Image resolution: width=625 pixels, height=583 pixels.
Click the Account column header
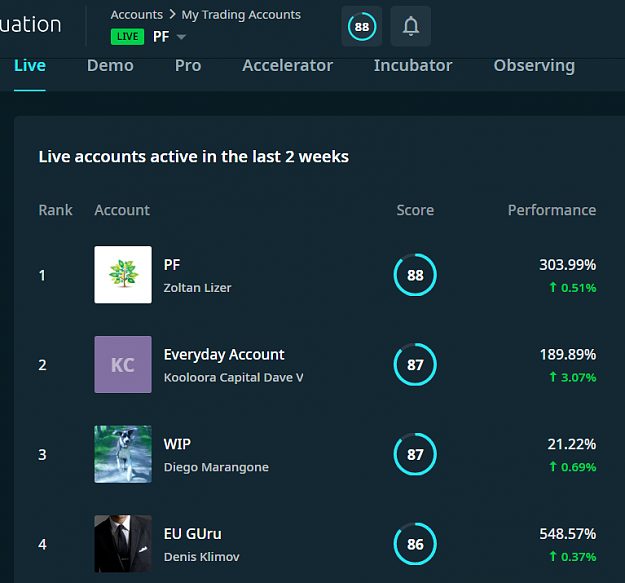[122, 210]
